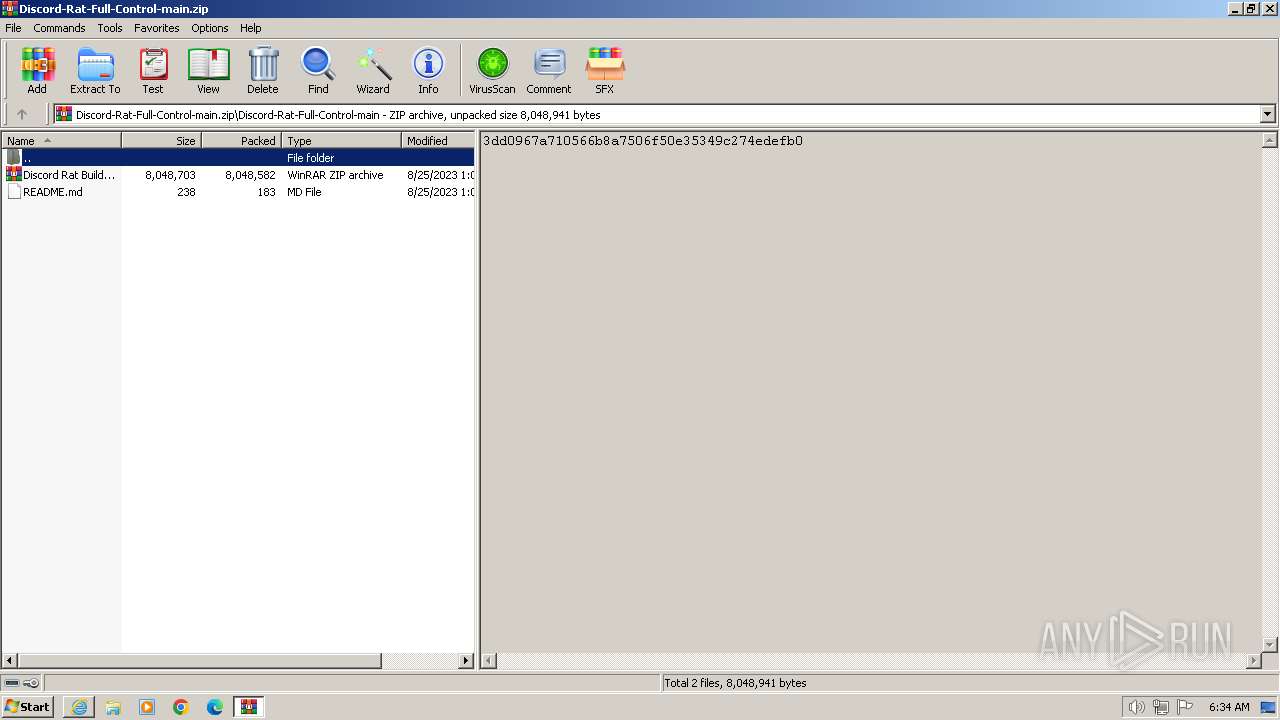Select the 'File folder' parent row

(238, 157)
